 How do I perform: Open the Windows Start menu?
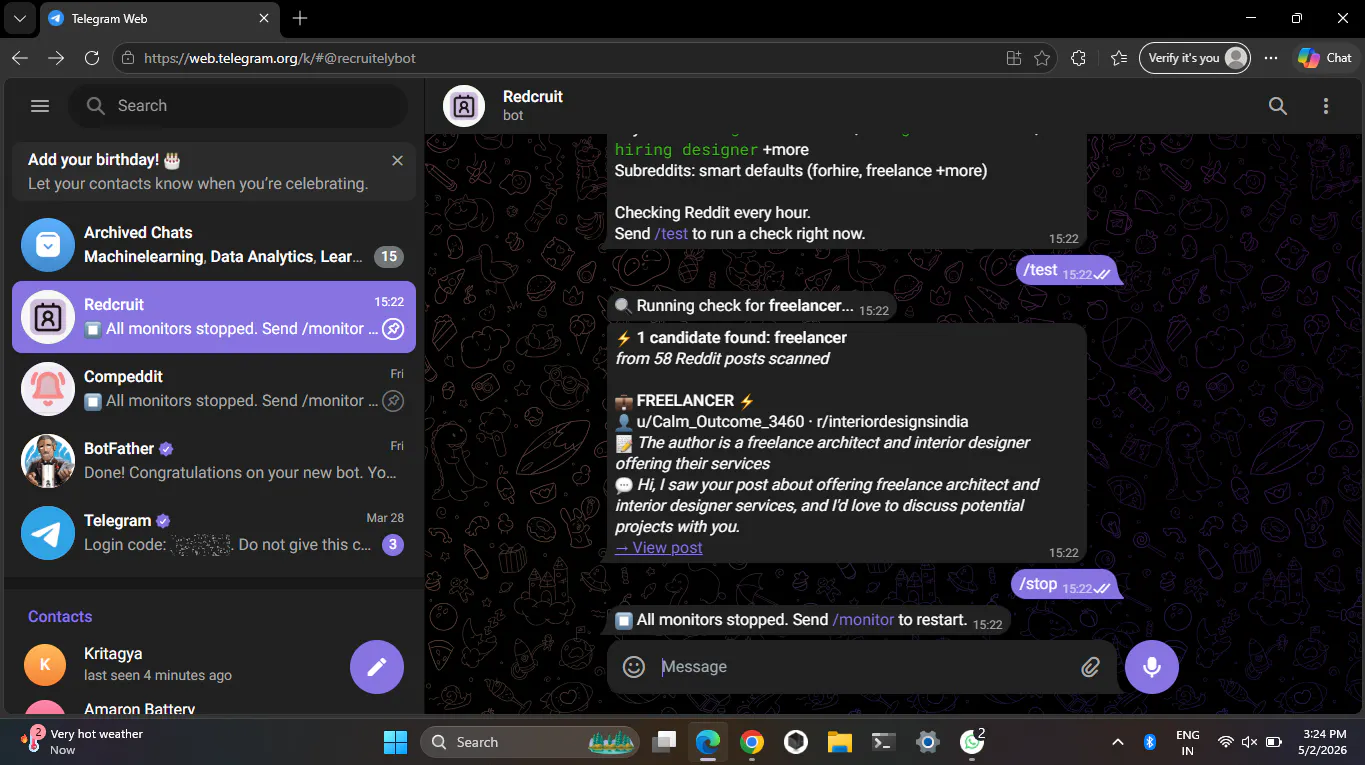tap(396, 742)
